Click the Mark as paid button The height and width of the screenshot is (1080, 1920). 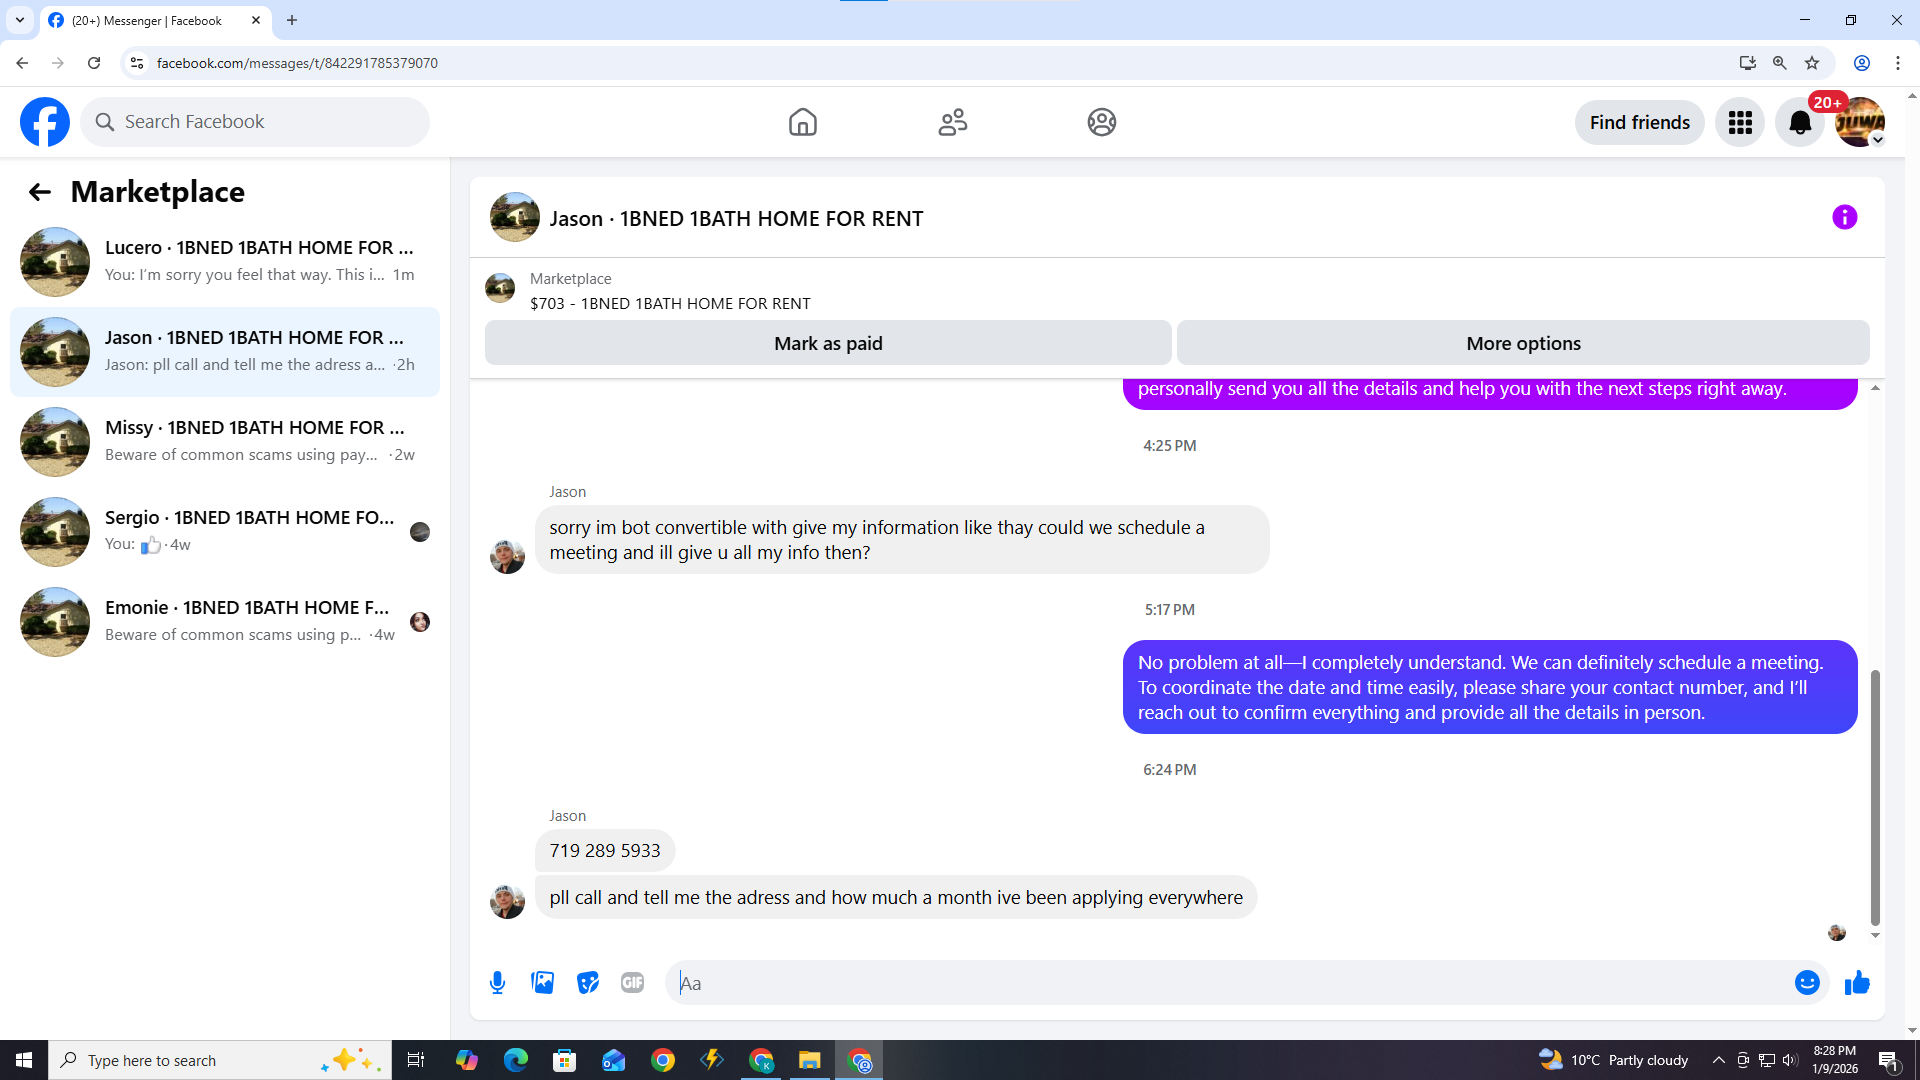(827, 343)
